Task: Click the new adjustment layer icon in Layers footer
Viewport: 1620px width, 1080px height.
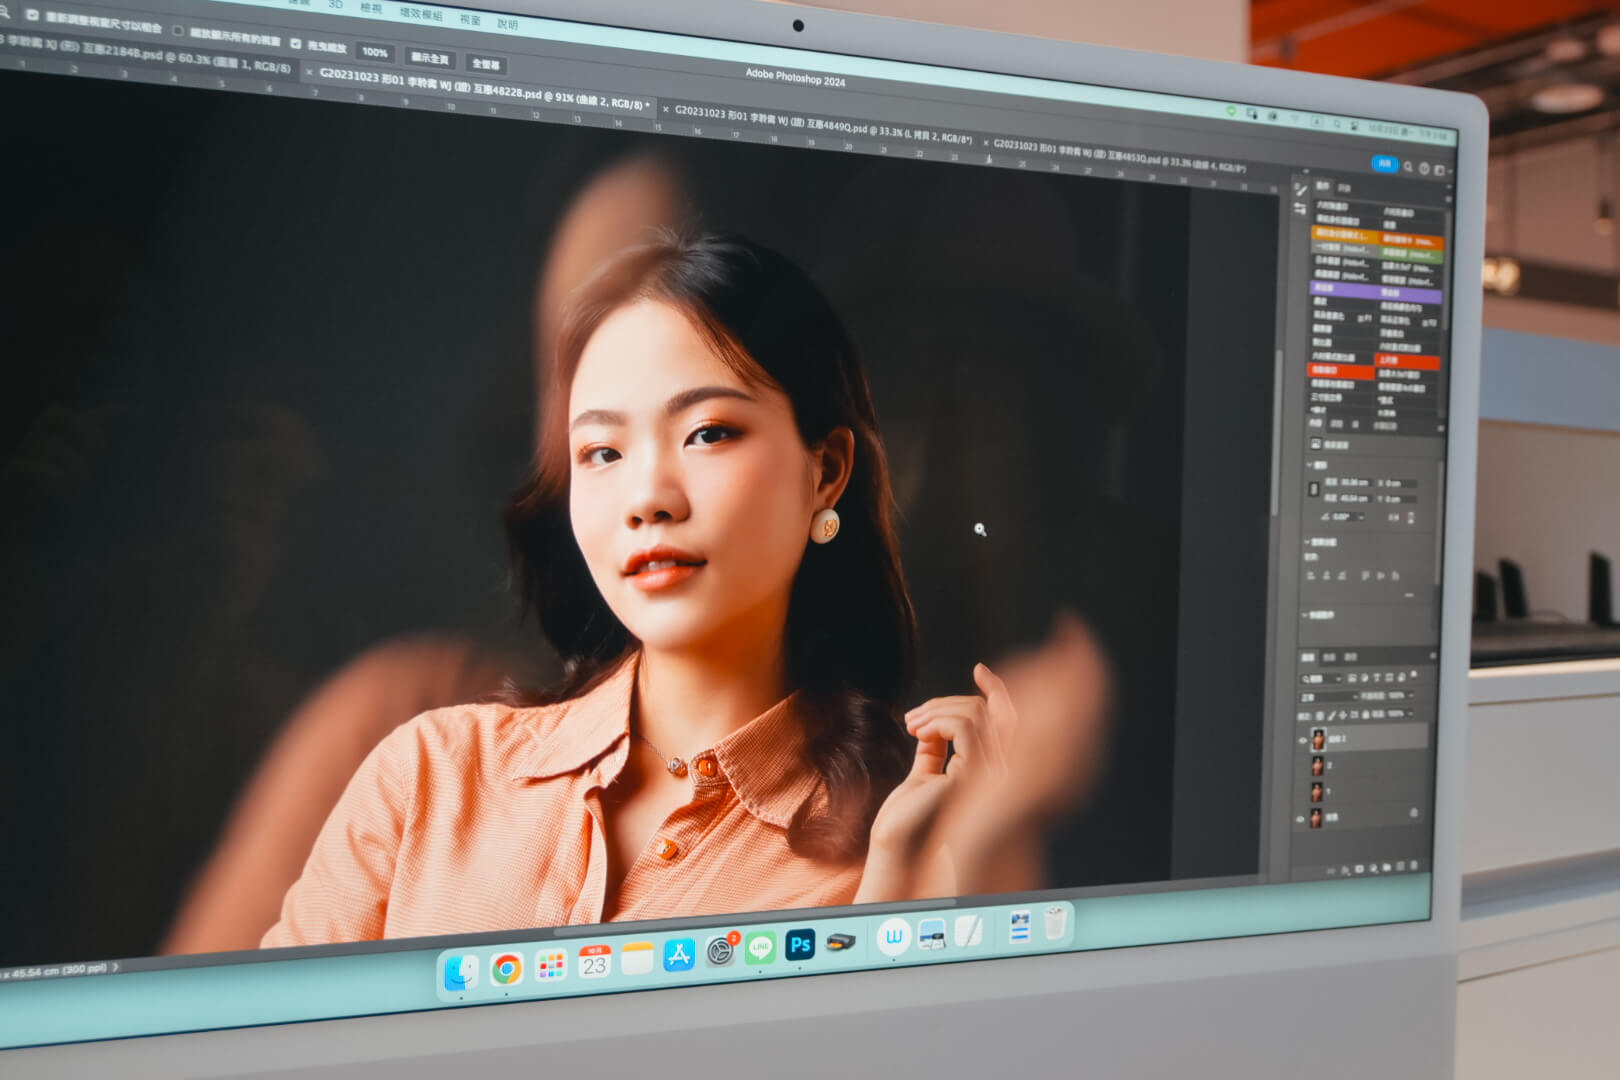Action: coord(1373,869)
